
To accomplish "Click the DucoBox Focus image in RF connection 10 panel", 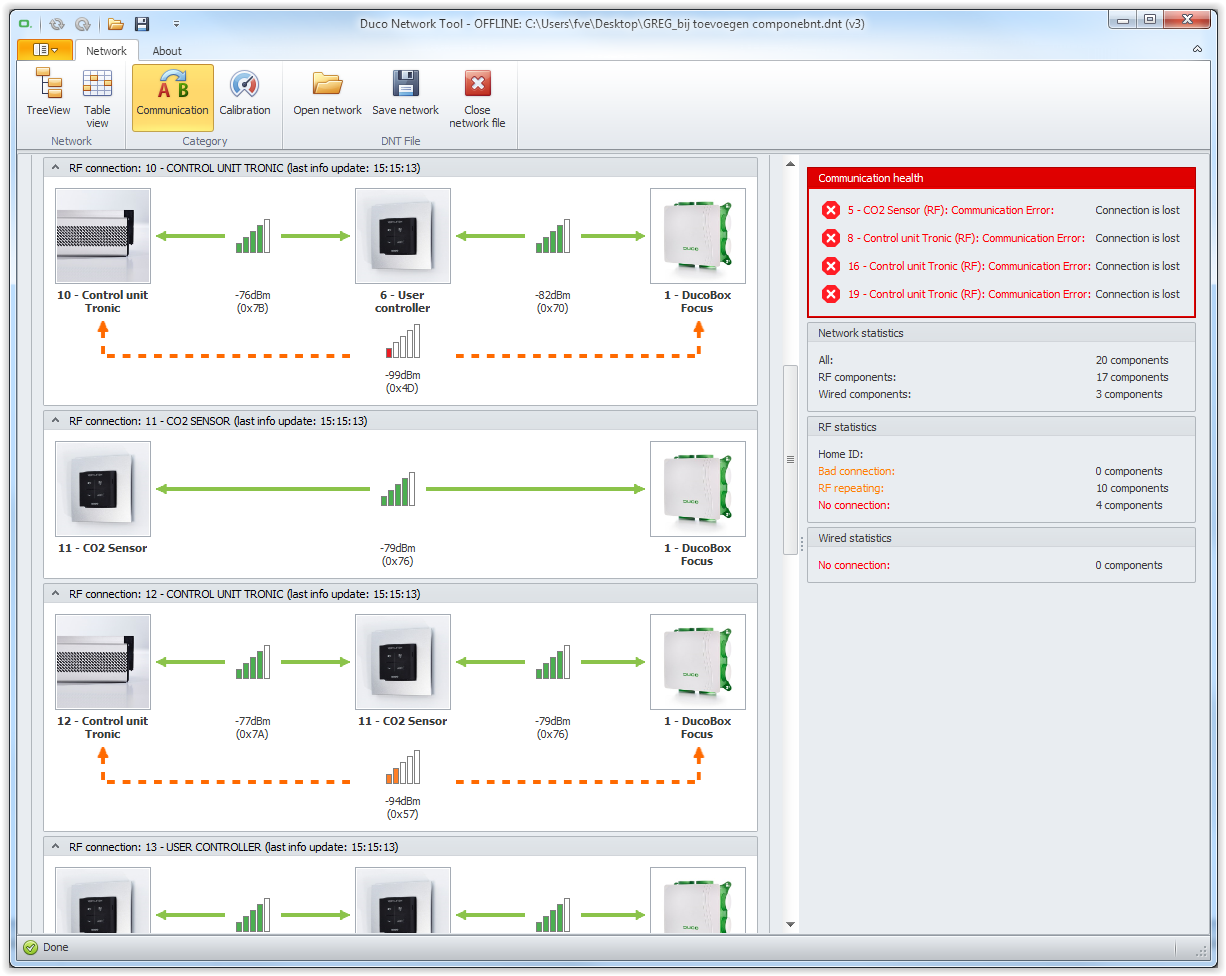I will (698, 236).
